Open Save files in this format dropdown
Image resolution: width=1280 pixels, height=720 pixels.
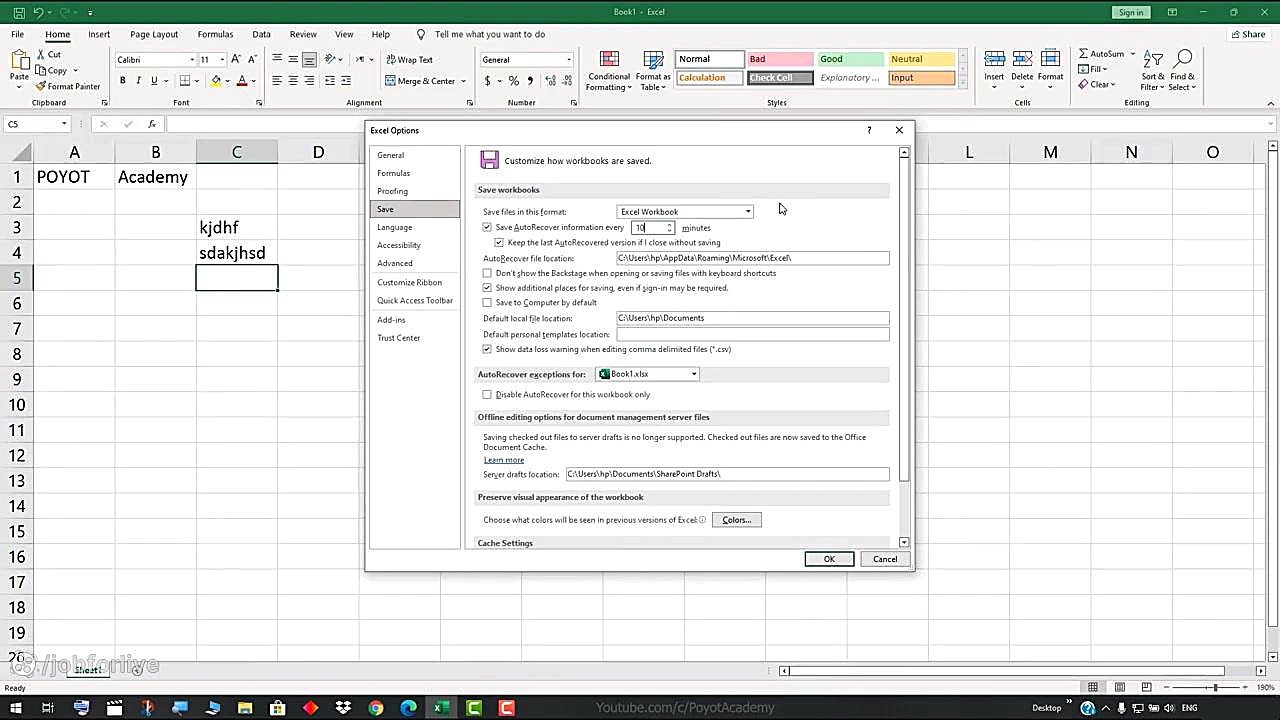(685, 212)
